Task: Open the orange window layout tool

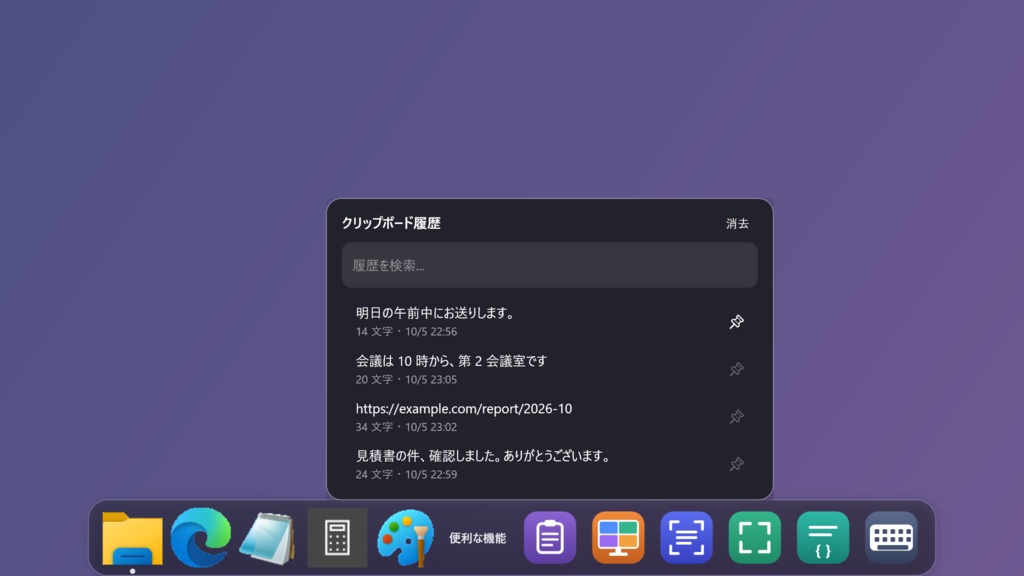Action: [x=618, y=537]
